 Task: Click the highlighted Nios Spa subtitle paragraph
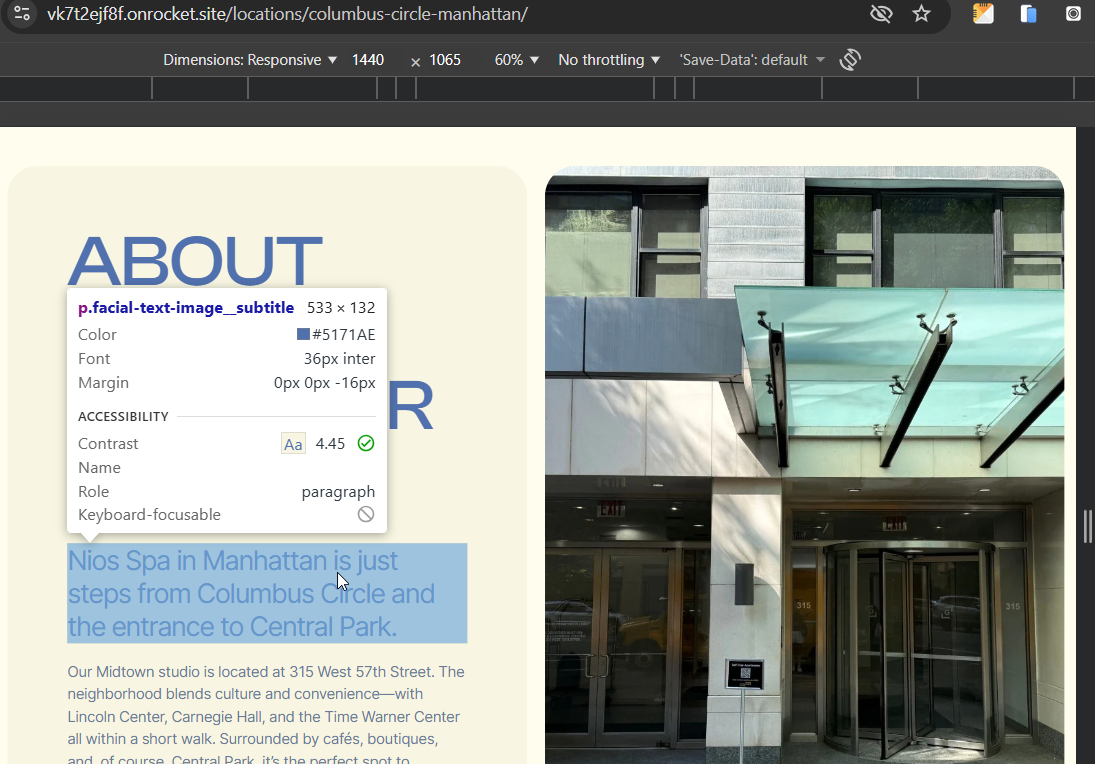click(267, 593)
